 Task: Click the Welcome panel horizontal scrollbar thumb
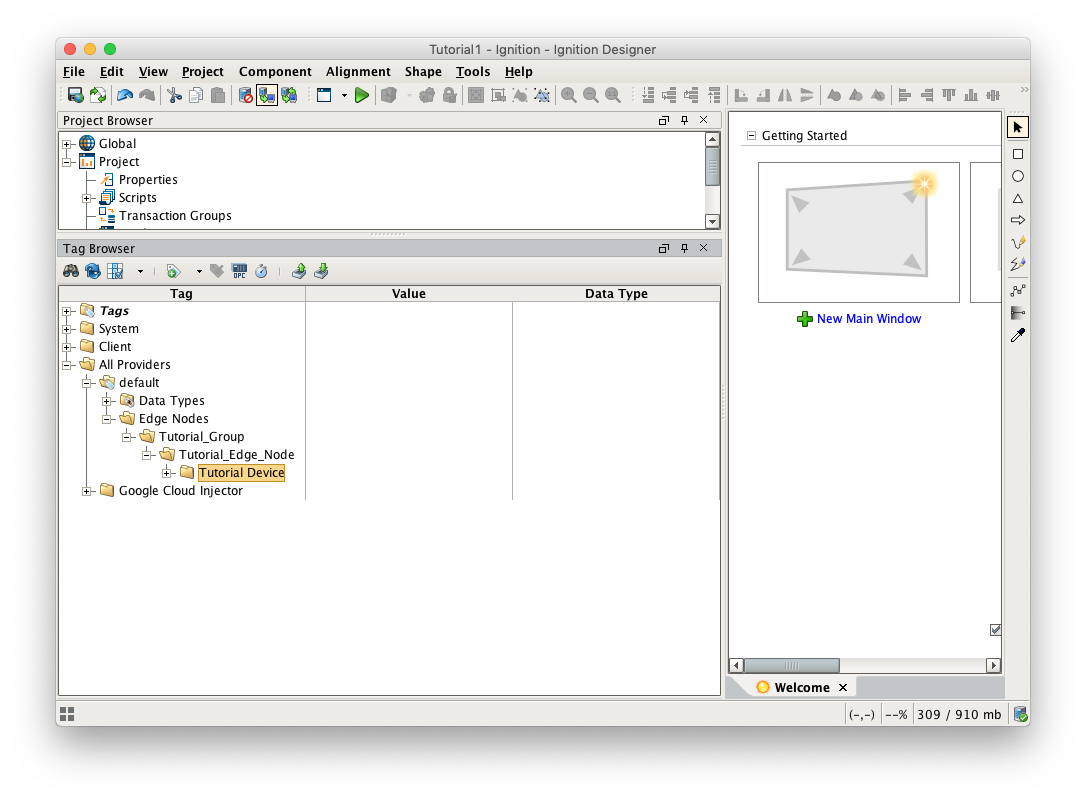pyautogui.click(x=791, y=665)
